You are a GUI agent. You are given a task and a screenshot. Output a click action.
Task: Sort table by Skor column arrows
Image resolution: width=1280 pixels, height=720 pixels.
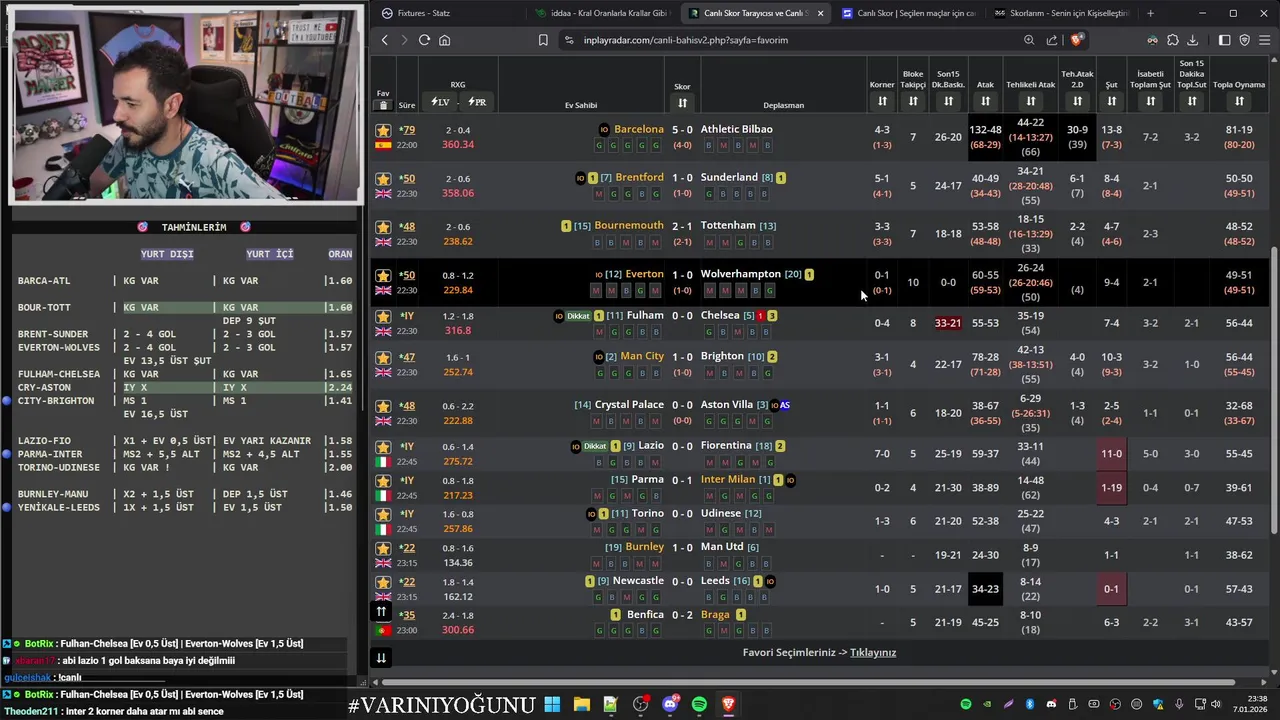point(682,103)
